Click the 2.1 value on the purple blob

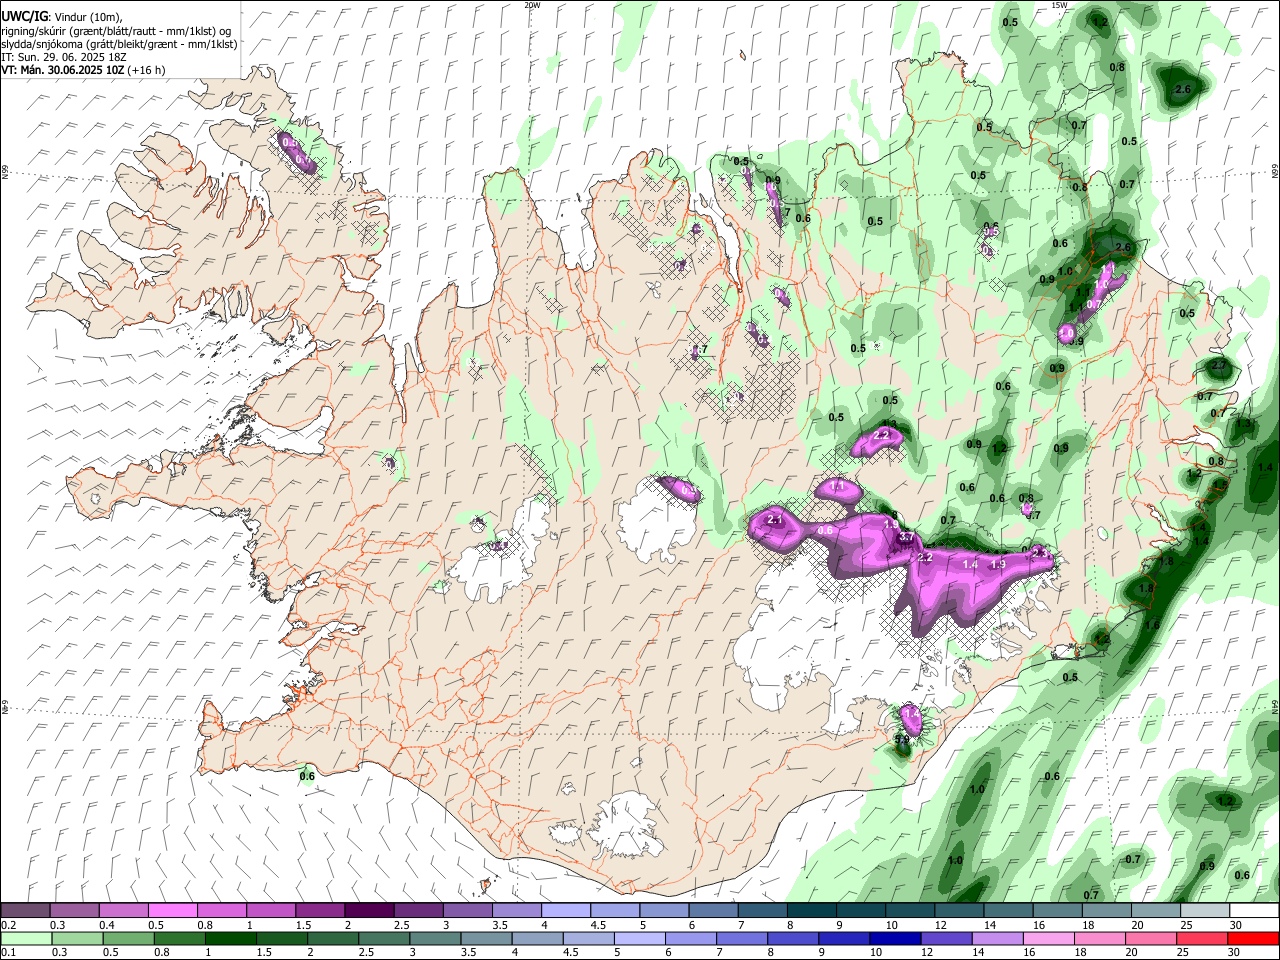click(x=775, y=520)
